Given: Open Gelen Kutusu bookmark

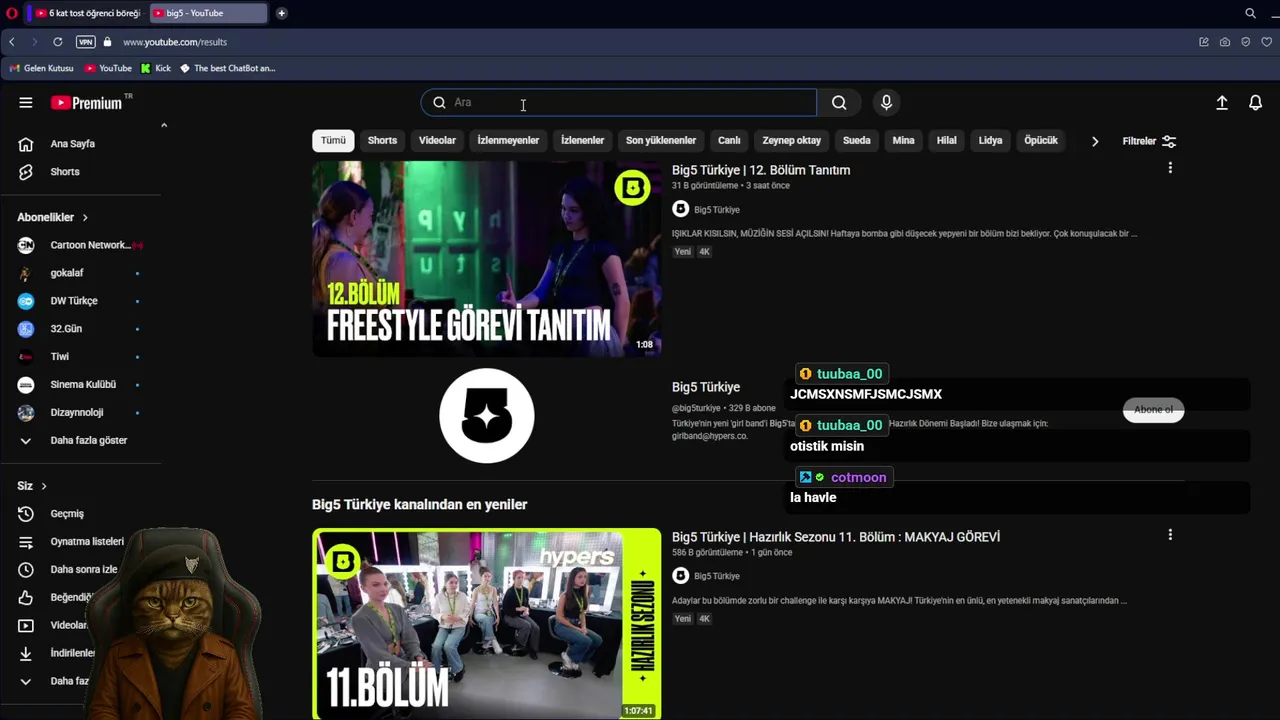Looking at the screenshot, I should [x=42, y=68].
